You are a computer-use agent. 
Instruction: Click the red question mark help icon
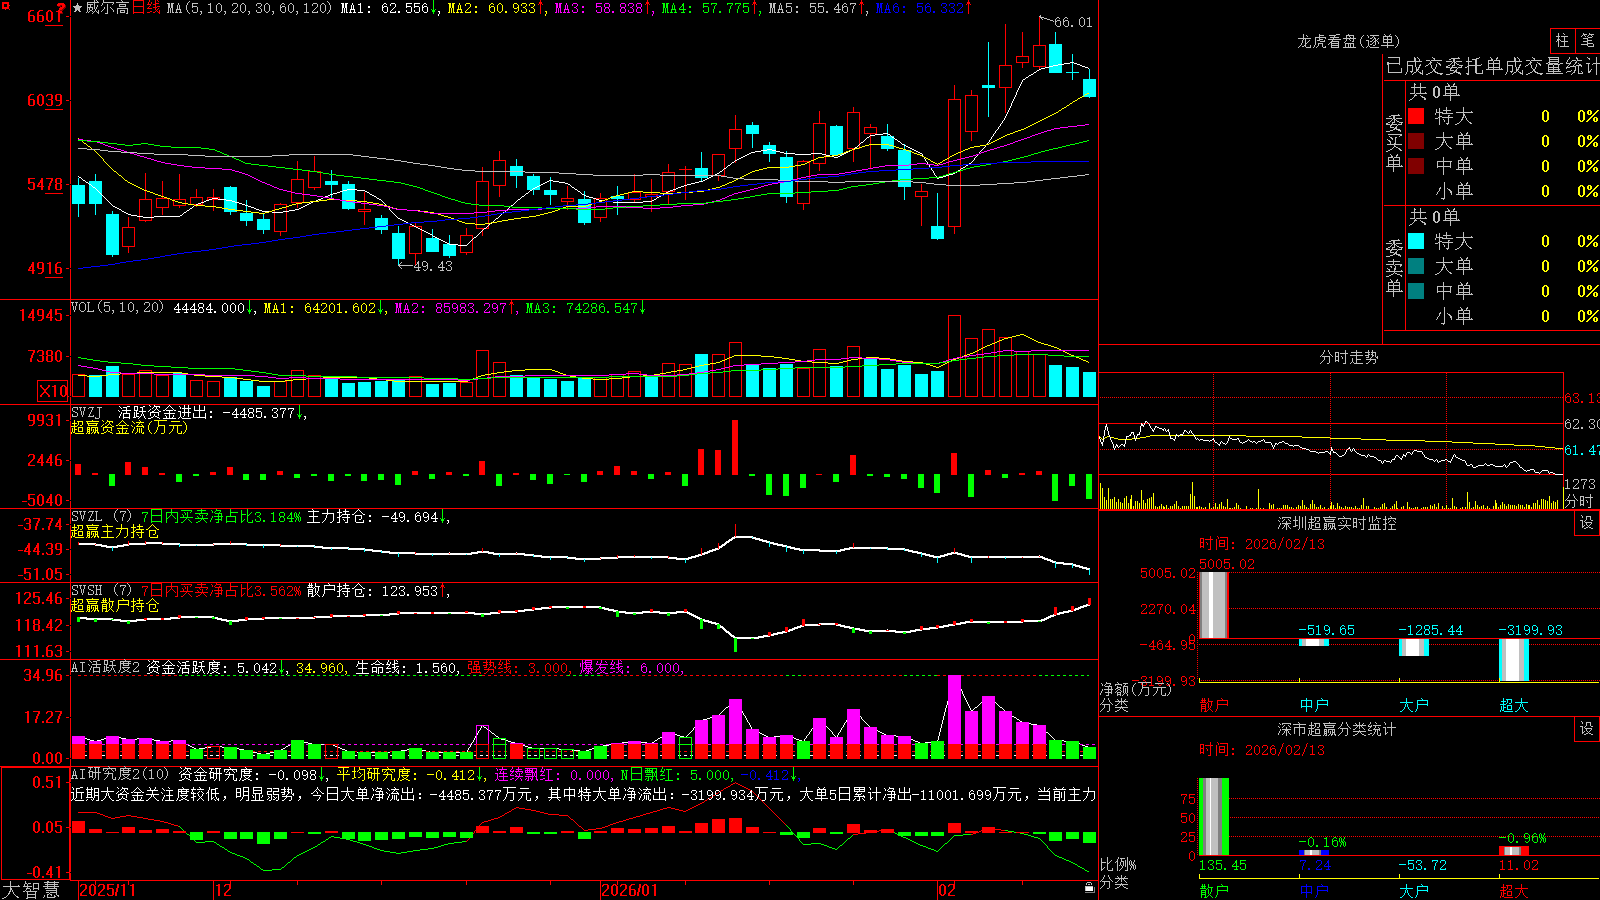click(x=61, y=8)
